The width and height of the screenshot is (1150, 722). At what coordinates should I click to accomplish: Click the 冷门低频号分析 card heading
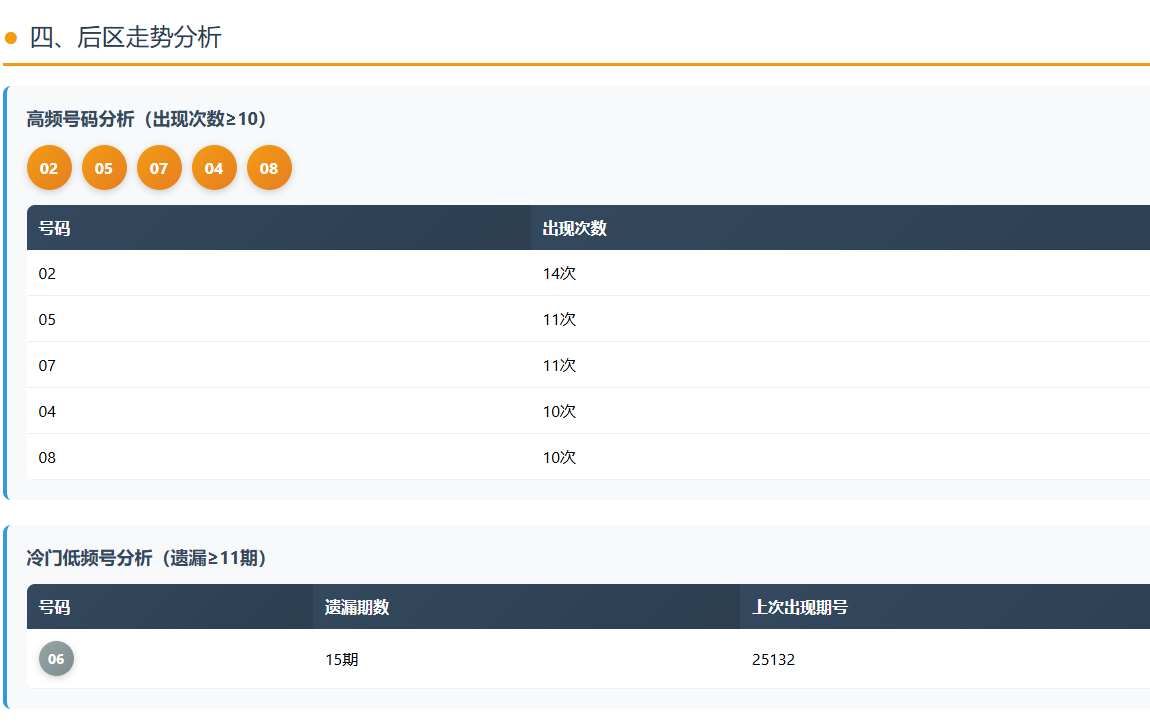(x=147, y=558)
